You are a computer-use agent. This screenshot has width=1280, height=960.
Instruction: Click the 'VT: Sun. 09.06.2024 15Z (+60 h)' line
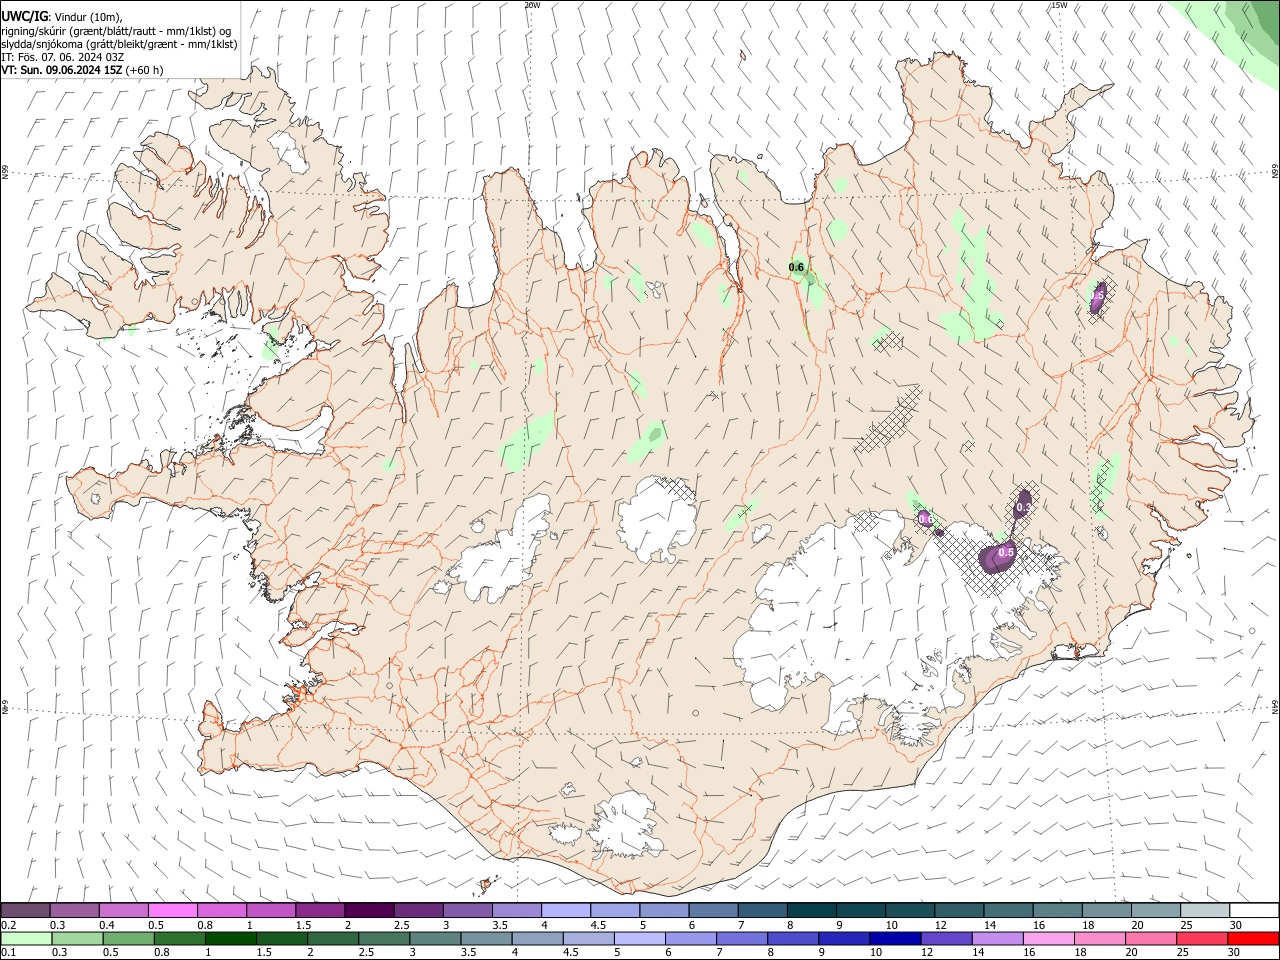coord(82,70)
